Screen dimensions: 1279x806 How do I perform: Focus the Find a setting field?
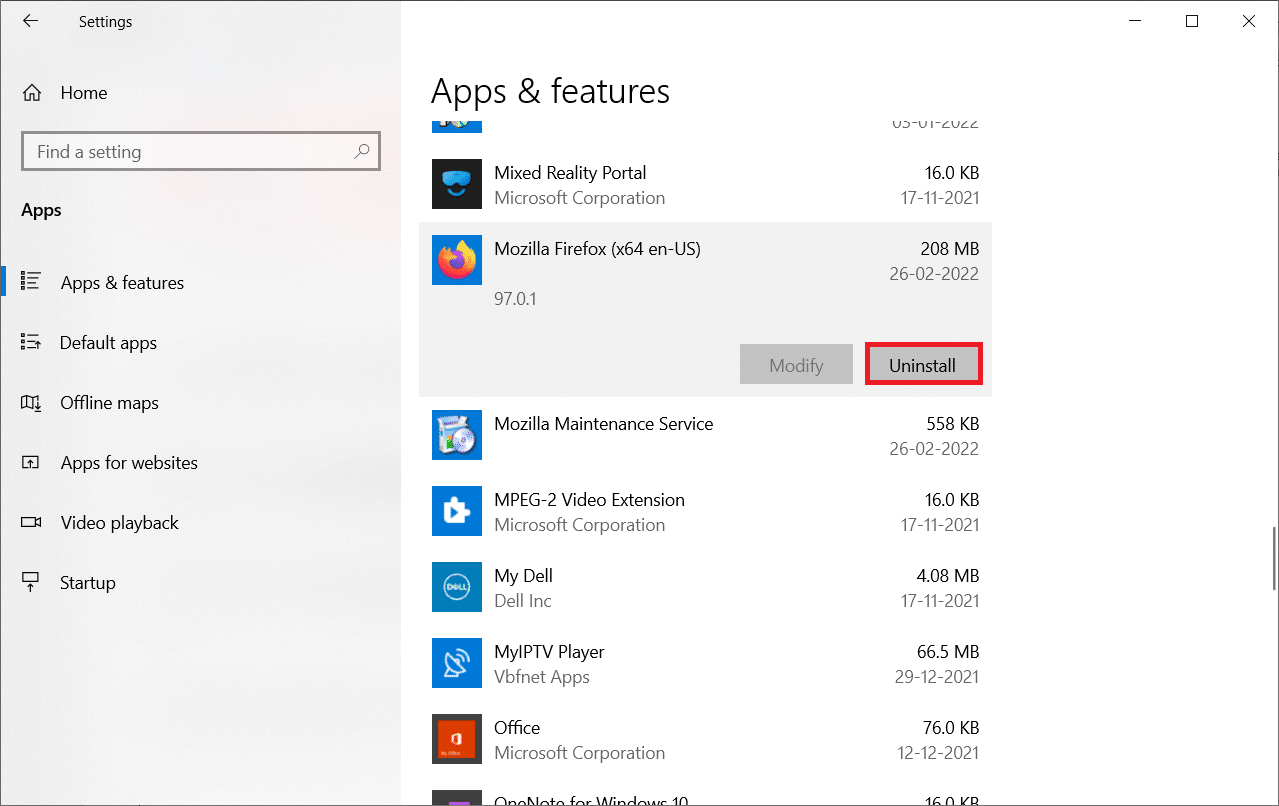pyautogui.click(x=200, y=152)
